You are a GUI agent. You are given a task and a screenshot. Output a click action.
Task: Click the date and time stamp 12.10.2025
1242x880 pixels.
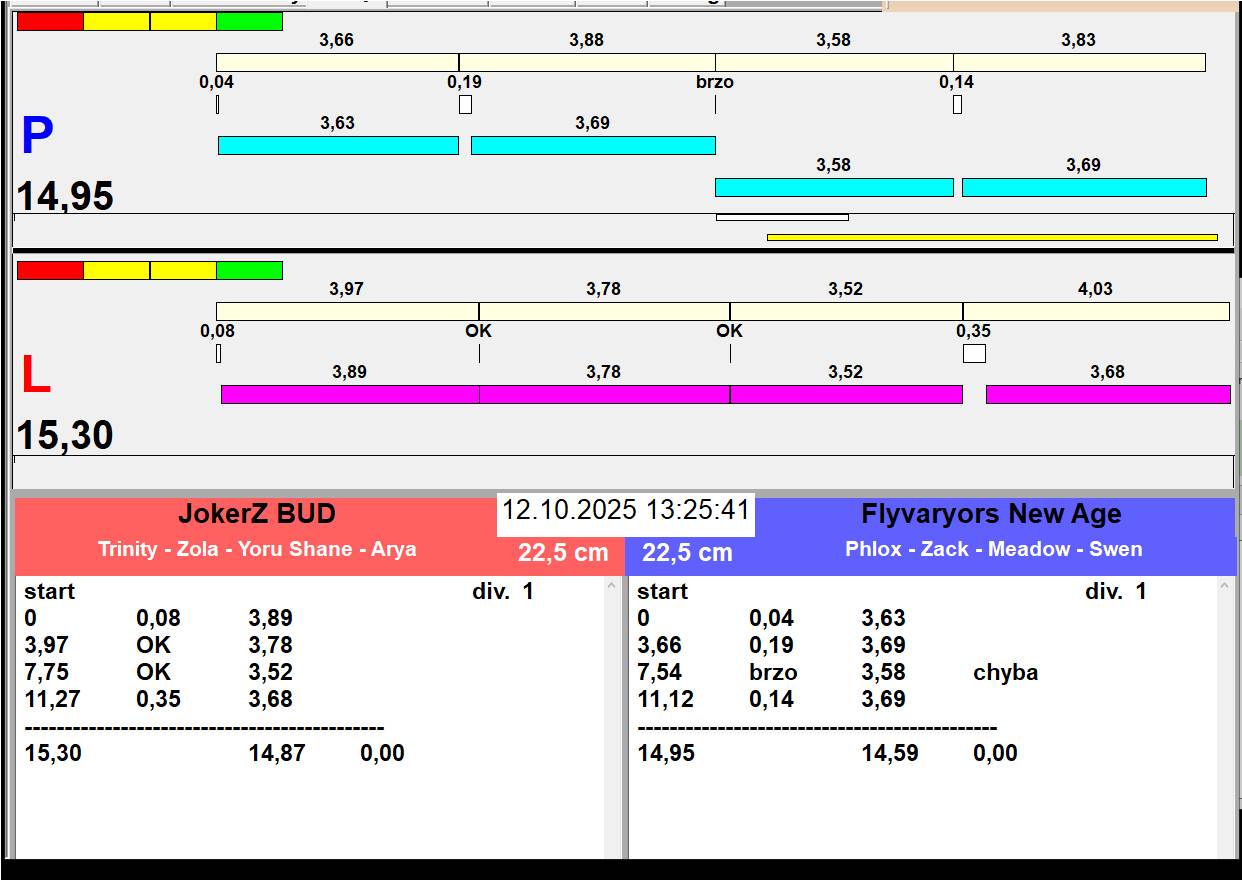tap(625, 510)
